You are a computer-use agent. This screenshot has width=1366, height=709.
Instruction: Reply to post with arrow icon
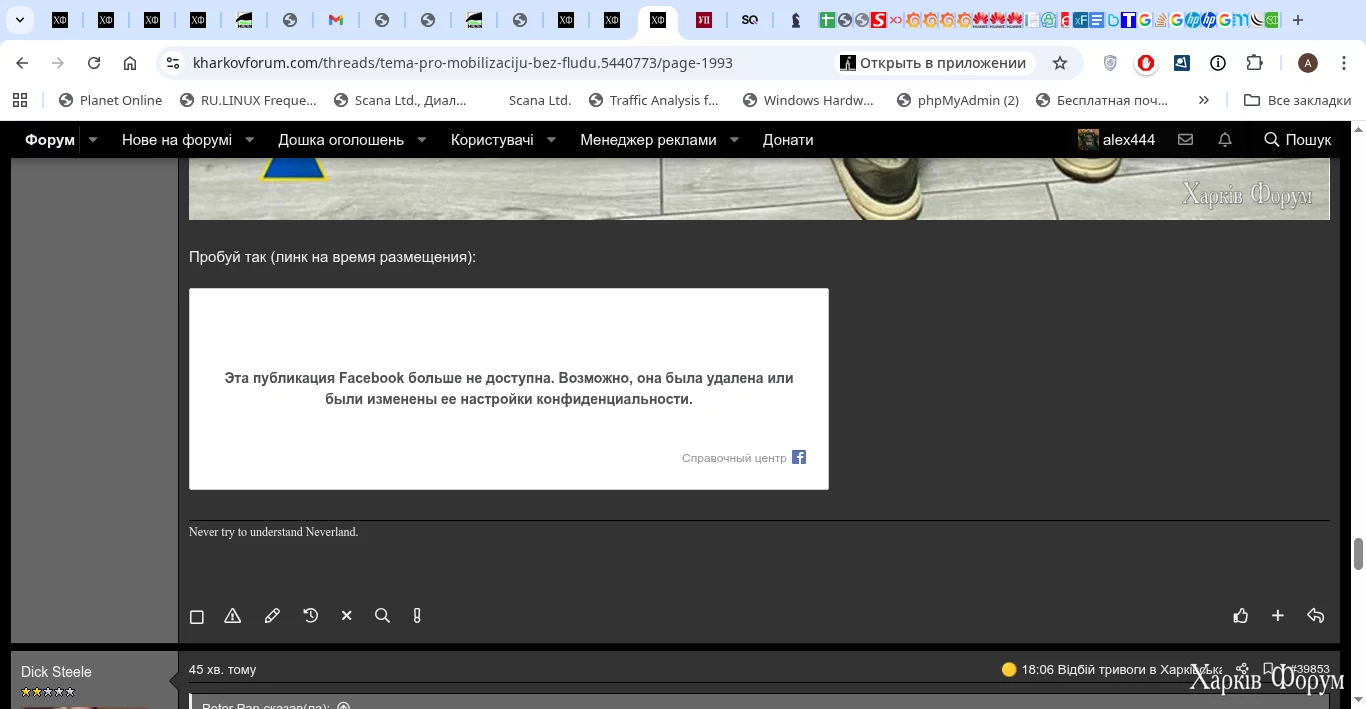coord(1316,616)
